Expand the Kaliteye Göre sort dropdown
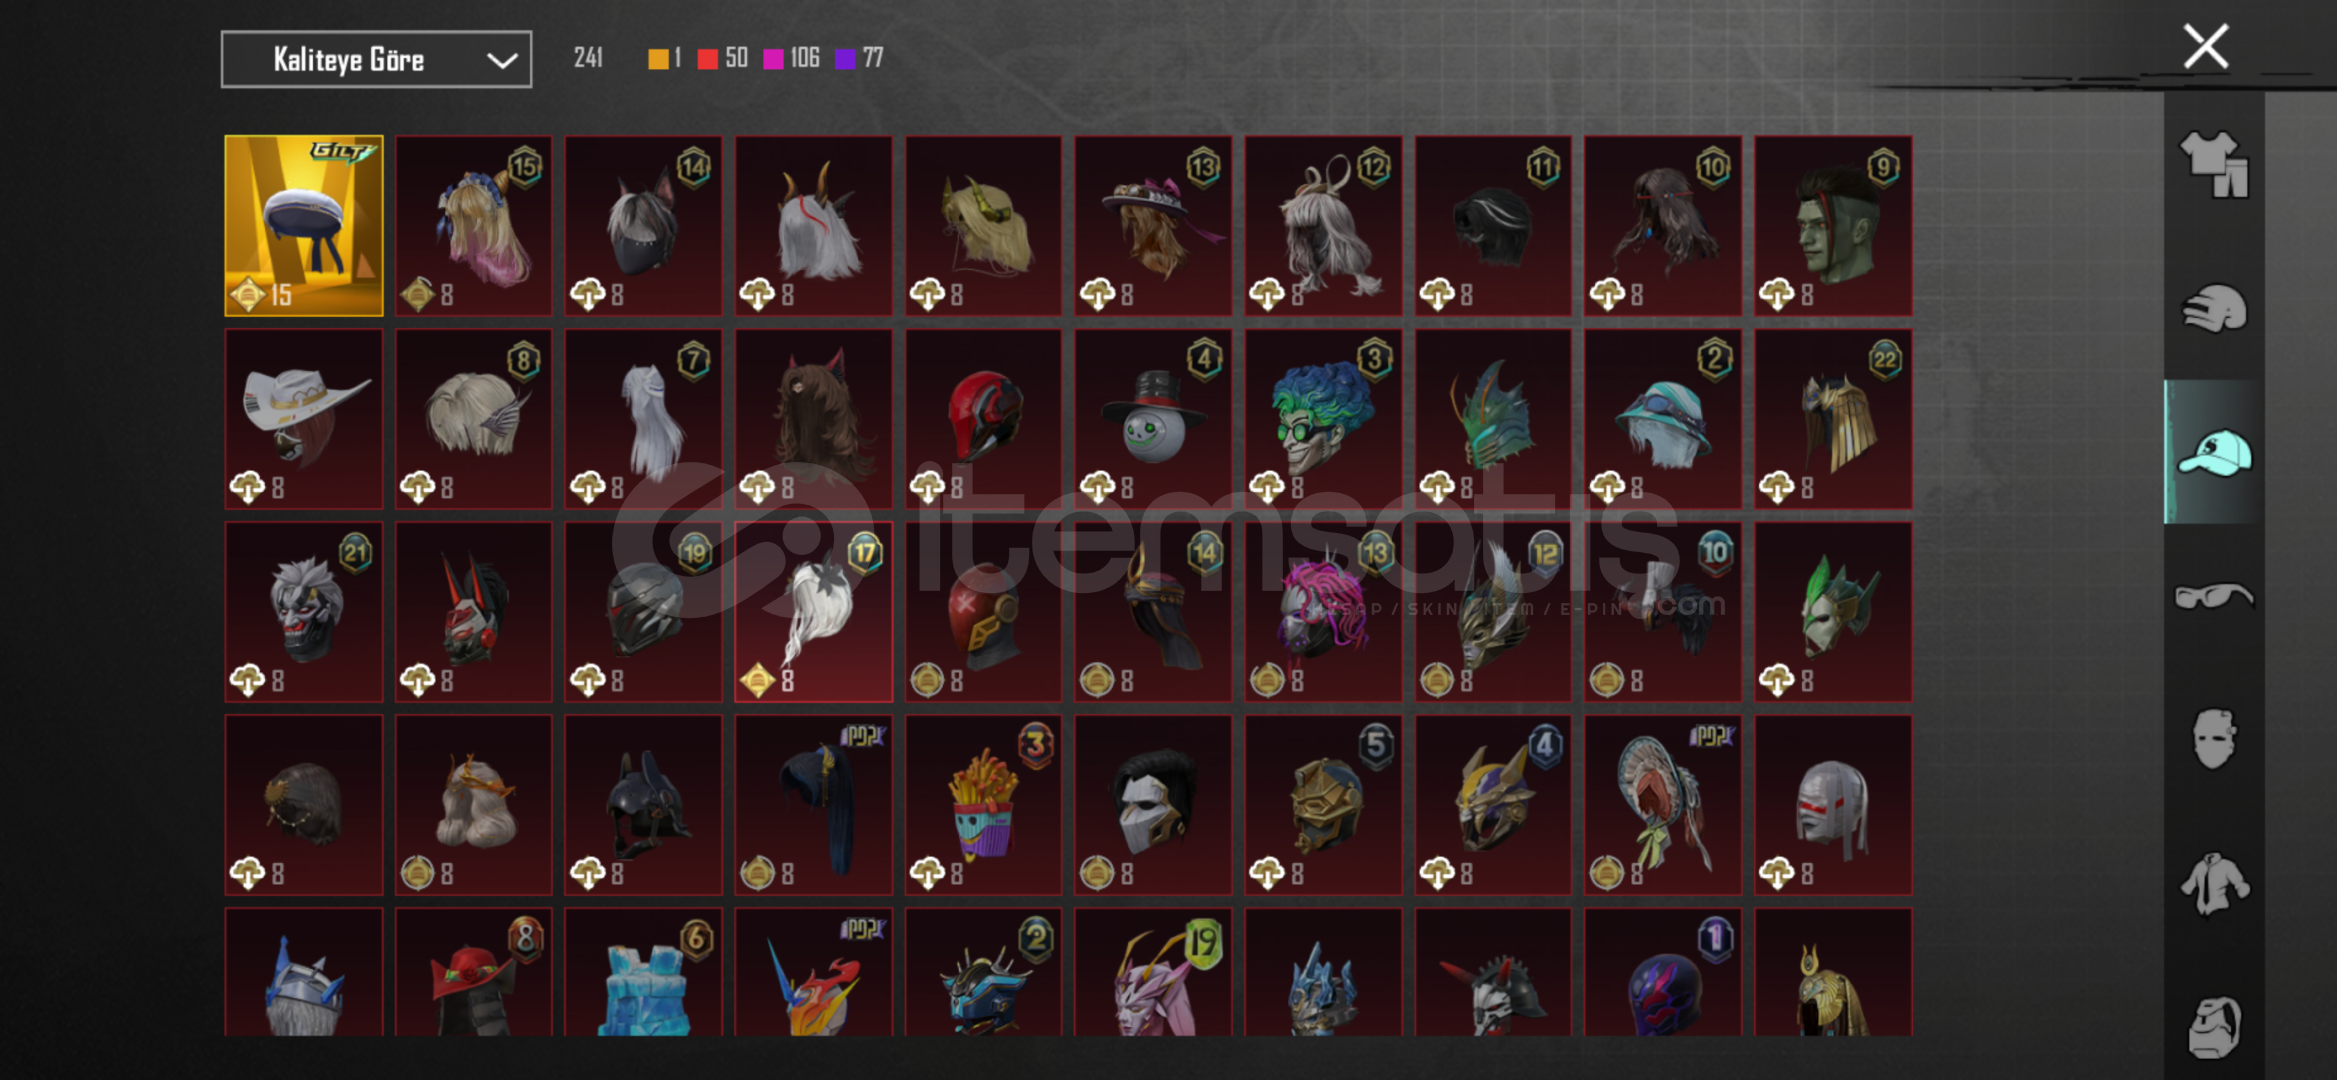The height and width of the screenshot is (1080, 2337). click(x=376, y=60)
